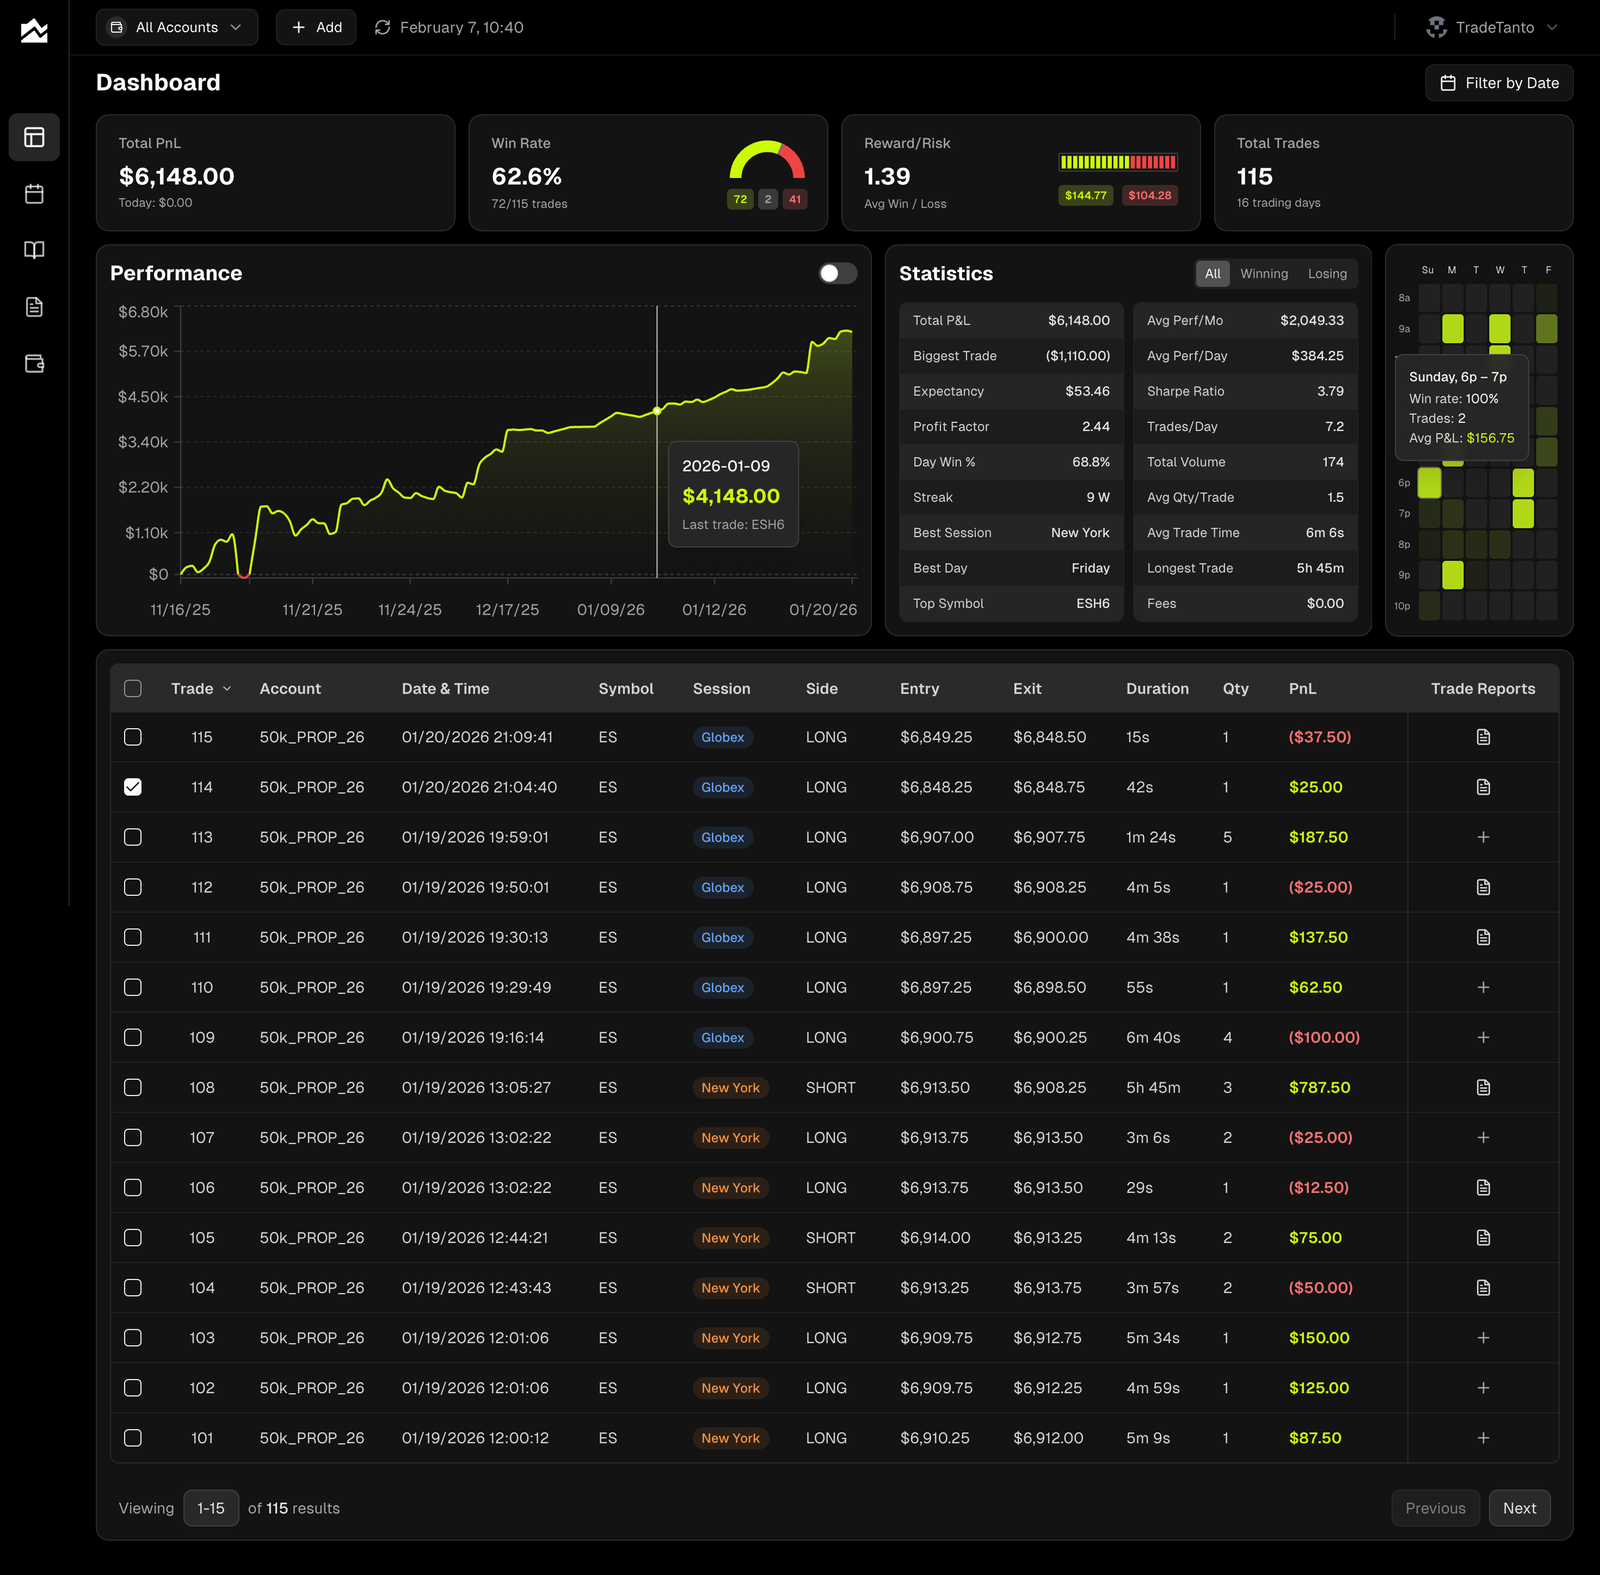1600x1575 pixels.
Task: Check the select-all checkbox in table header
Action: pyautogui.click(x=133, y=689)
